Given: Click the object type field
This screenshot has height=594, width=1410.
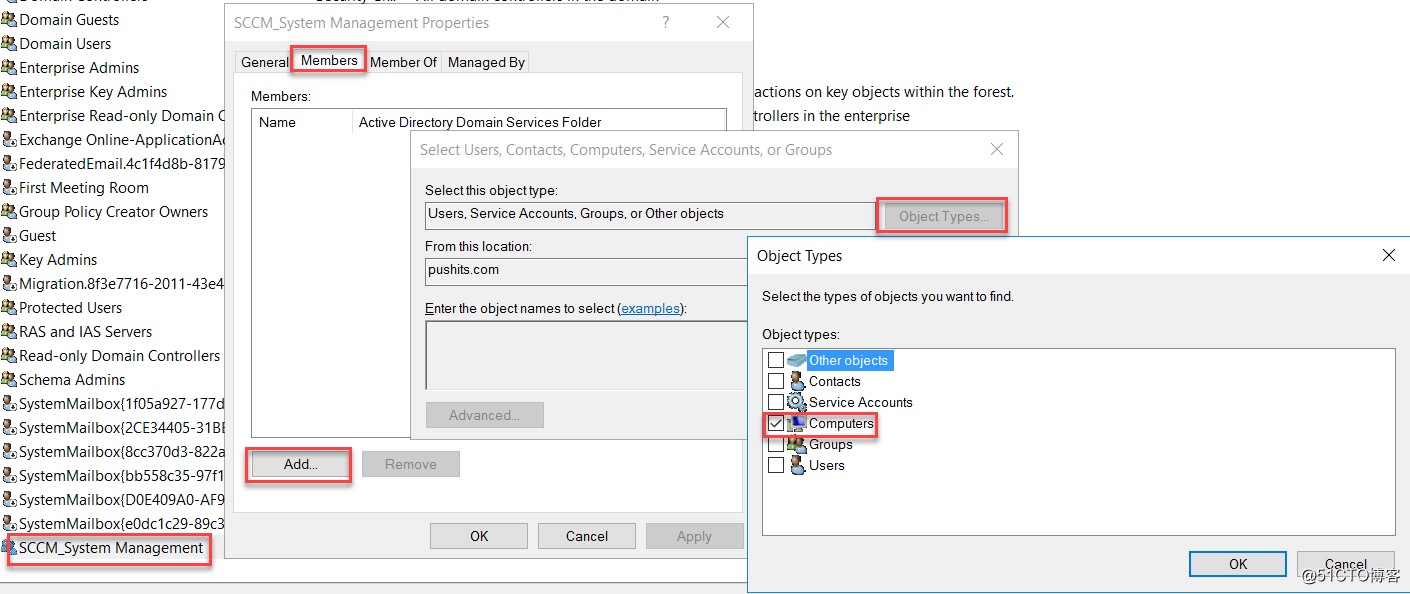Looking at the screenshot, I should (650, 215).
